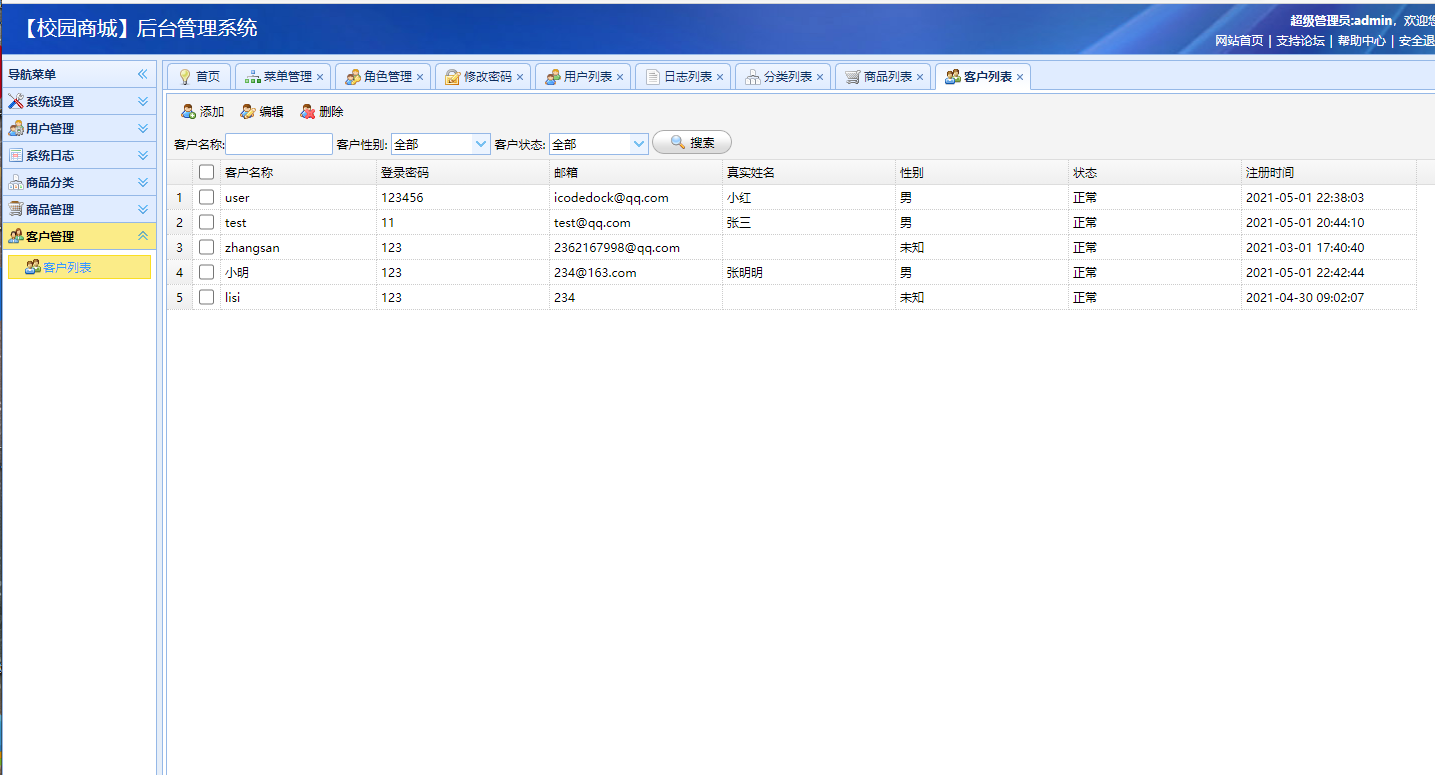Open the 客户性别 dropdown
1435x775 pixels.
click(479, 143)
